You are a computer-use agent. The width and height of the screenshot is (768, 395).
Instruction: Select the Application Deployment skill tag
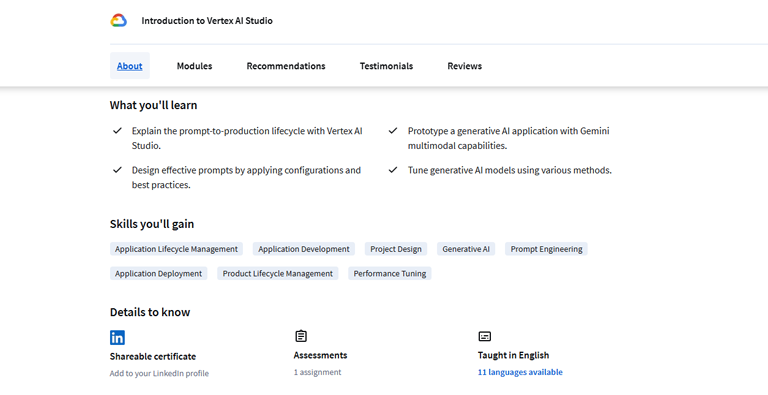[x=159, y=273]
